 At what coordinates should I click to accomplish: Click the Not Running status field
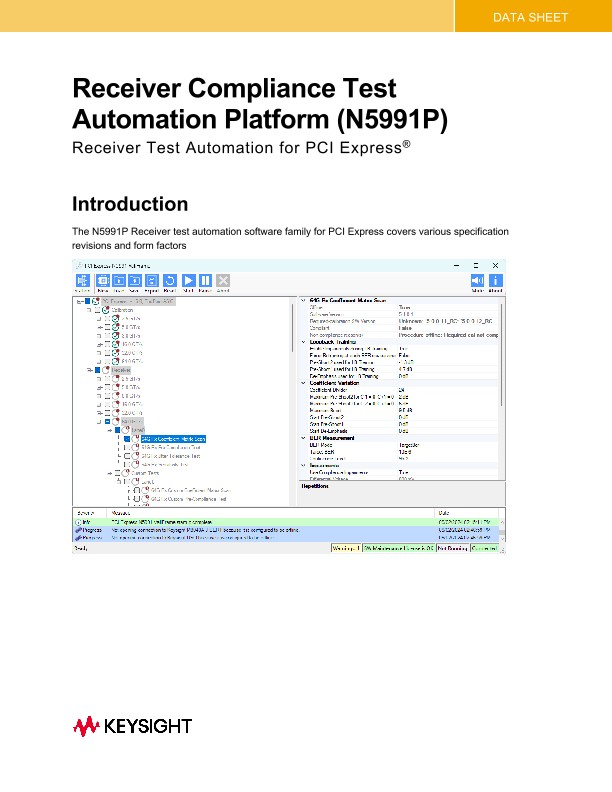coord(453,549)
